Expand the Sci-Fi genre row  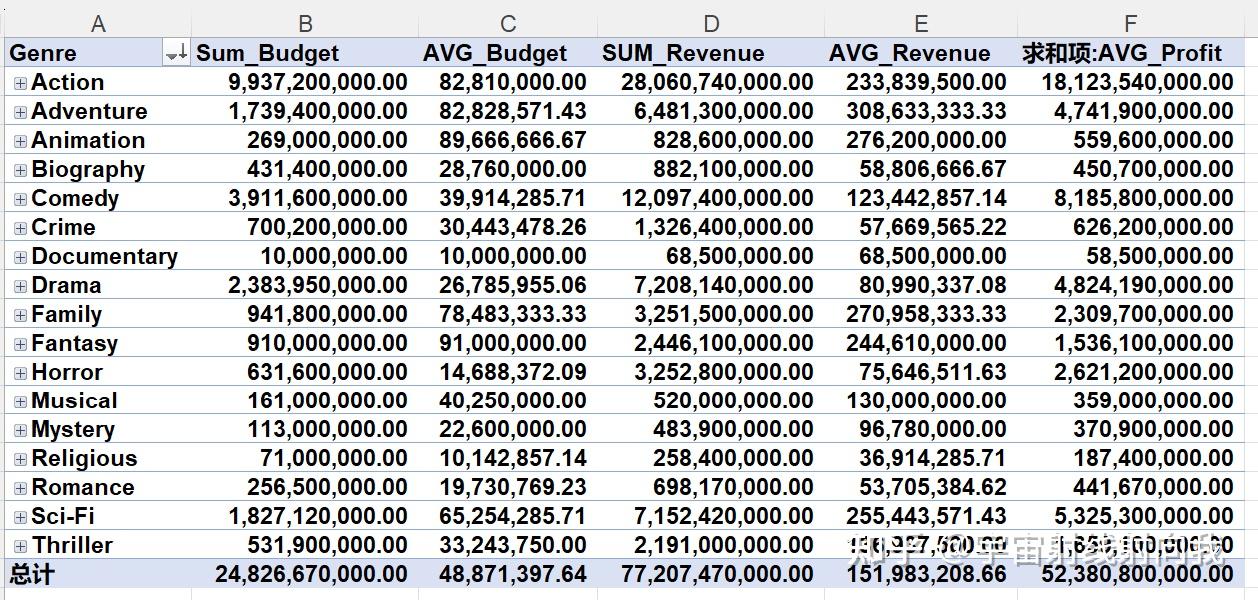point(20,519)
